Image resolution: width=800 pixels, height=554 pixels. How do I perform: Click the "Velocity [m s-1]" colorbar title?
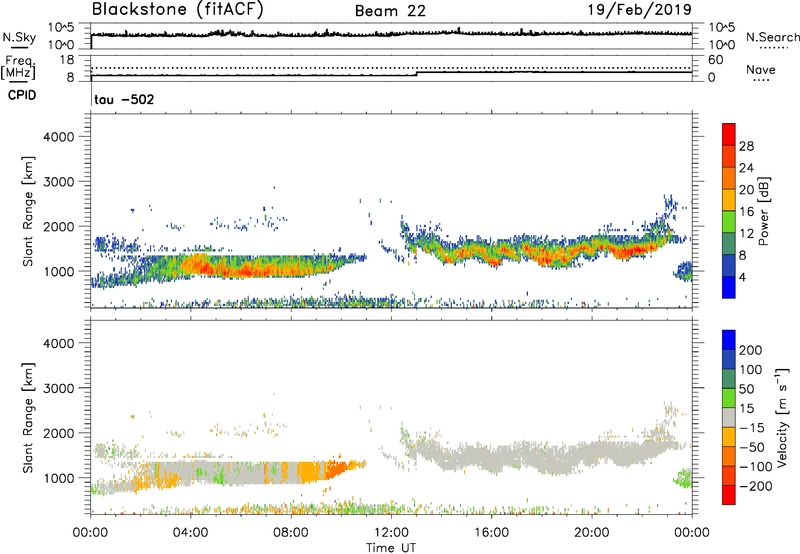click(x=783, y=417)
